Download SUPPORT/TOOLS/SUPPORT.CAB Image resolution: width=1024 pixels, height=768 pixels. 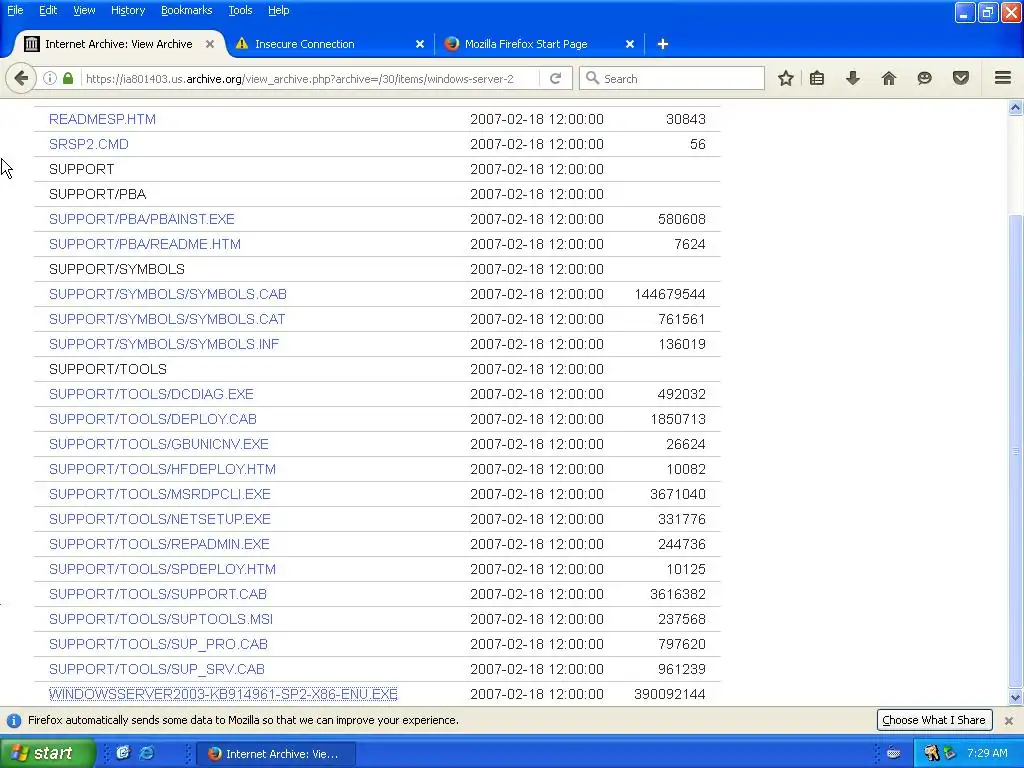[158, 594]
